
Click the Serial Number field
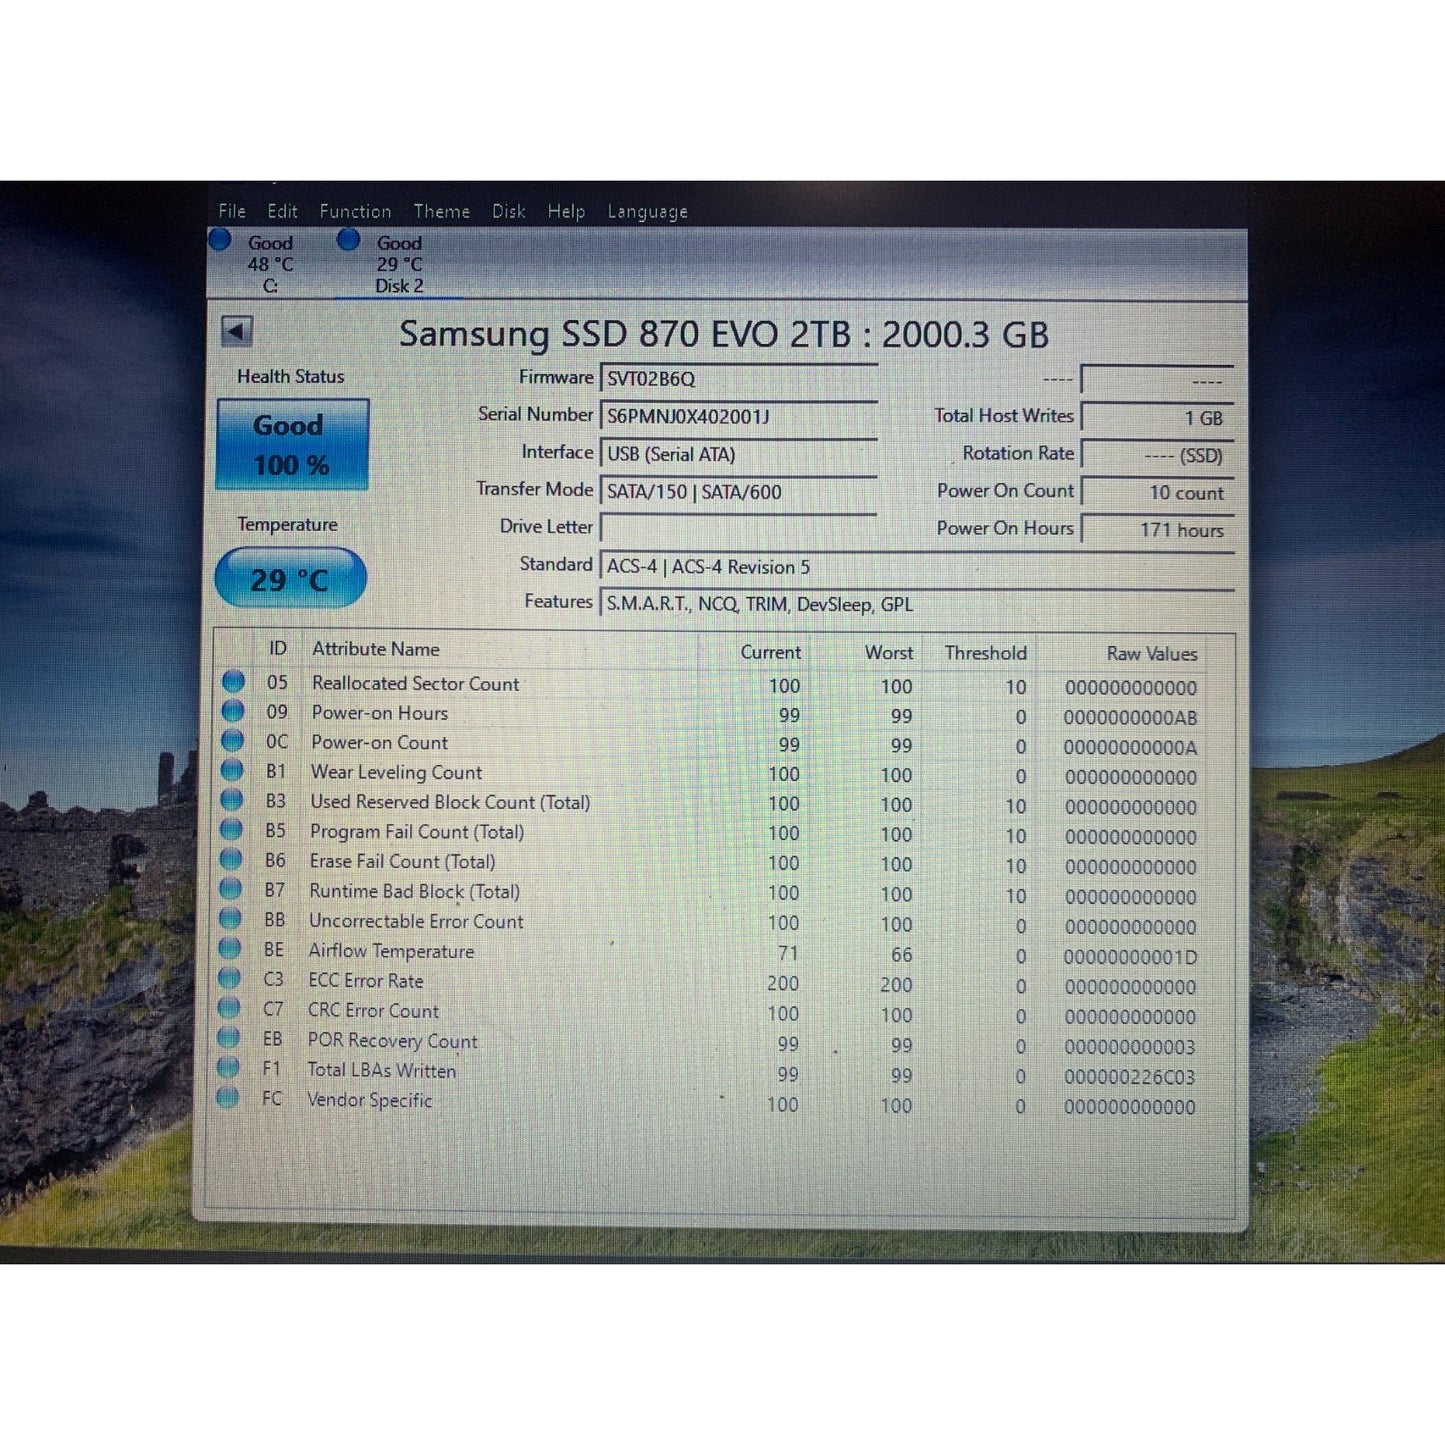click(739, 416)
